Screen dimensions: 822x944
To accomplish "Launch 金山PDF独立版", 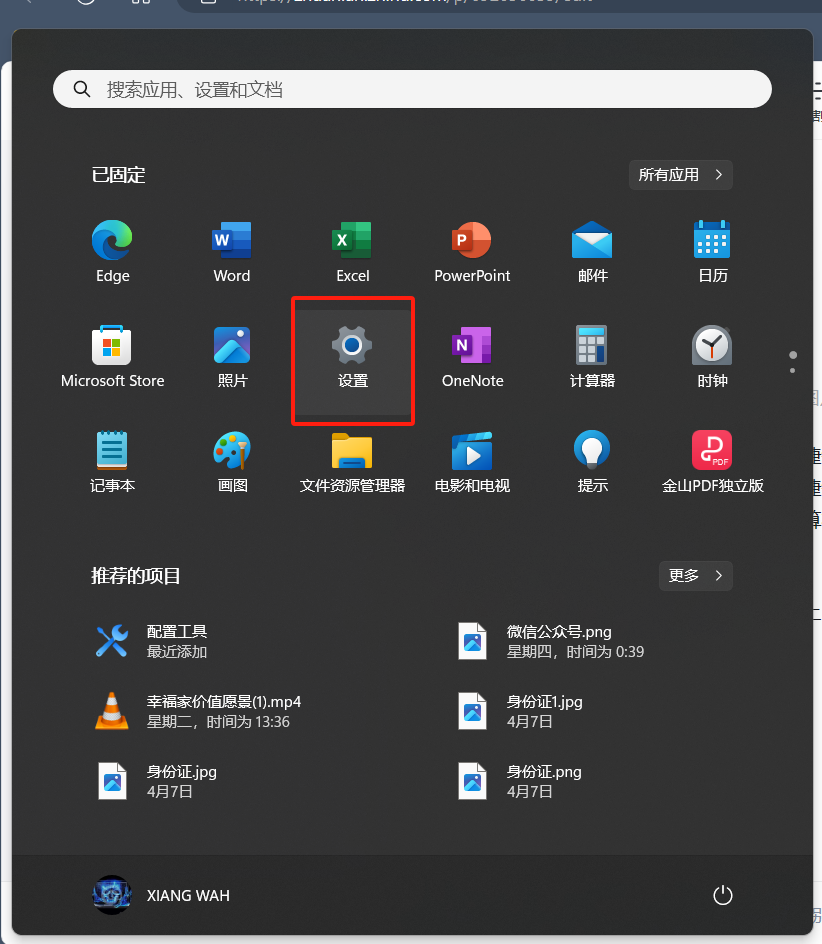I will [712, 462].
